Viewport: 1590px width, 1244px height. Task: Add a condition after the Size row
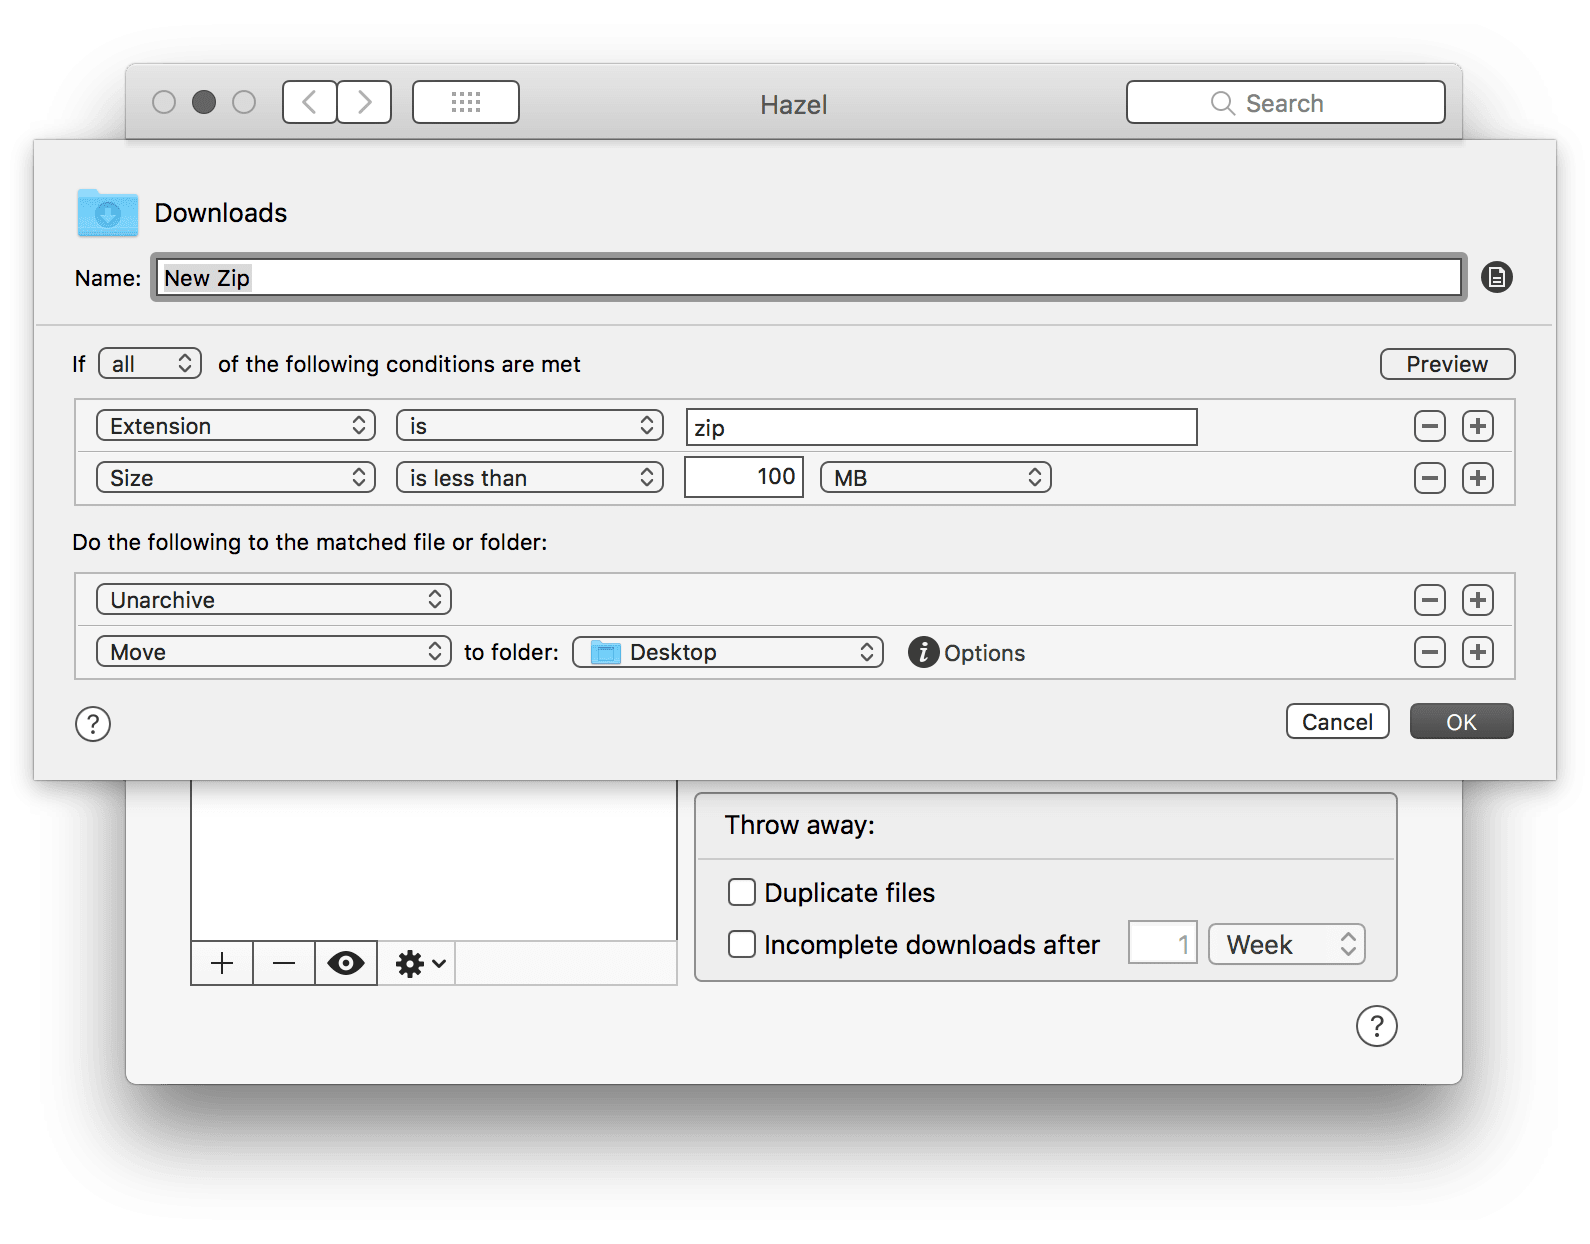1477,478
